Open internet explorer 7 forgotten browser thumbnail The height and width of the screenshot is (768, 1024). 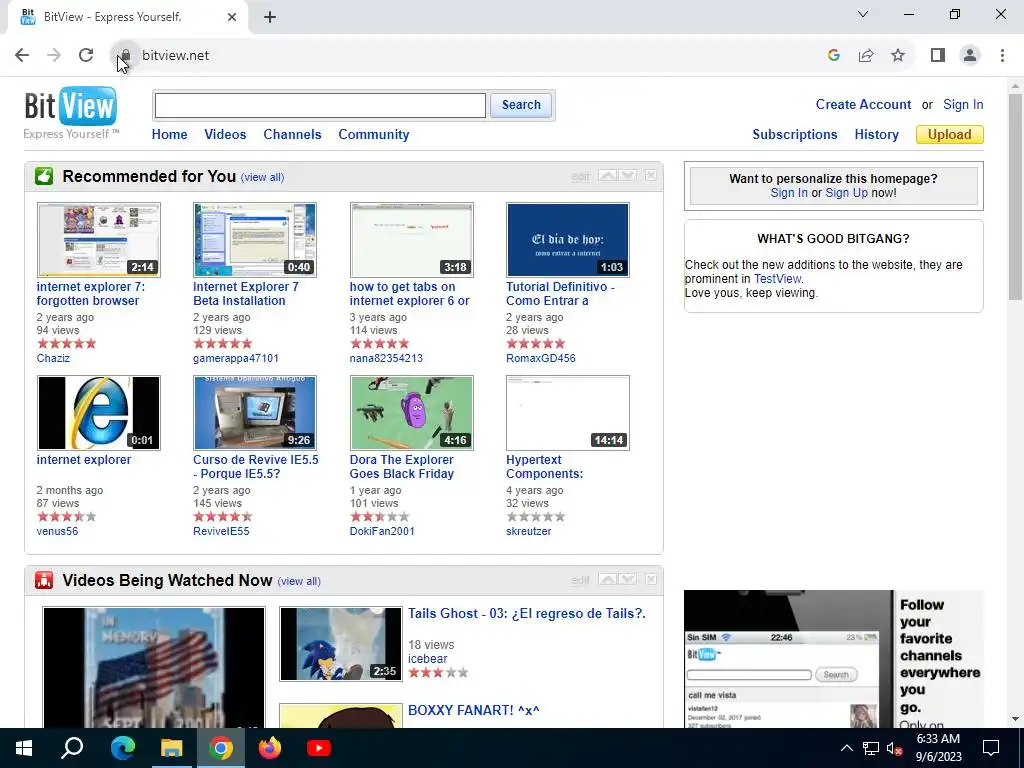coord(99,240)
